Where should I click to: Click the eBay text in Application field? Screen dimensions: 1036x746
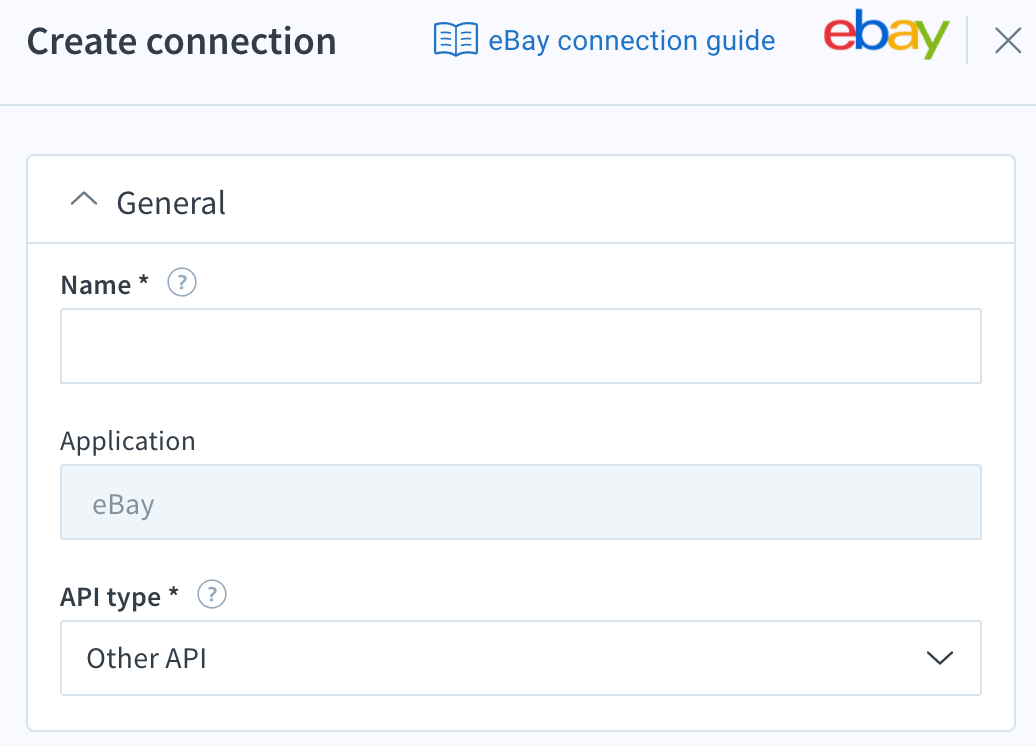[x=123, y=505]
